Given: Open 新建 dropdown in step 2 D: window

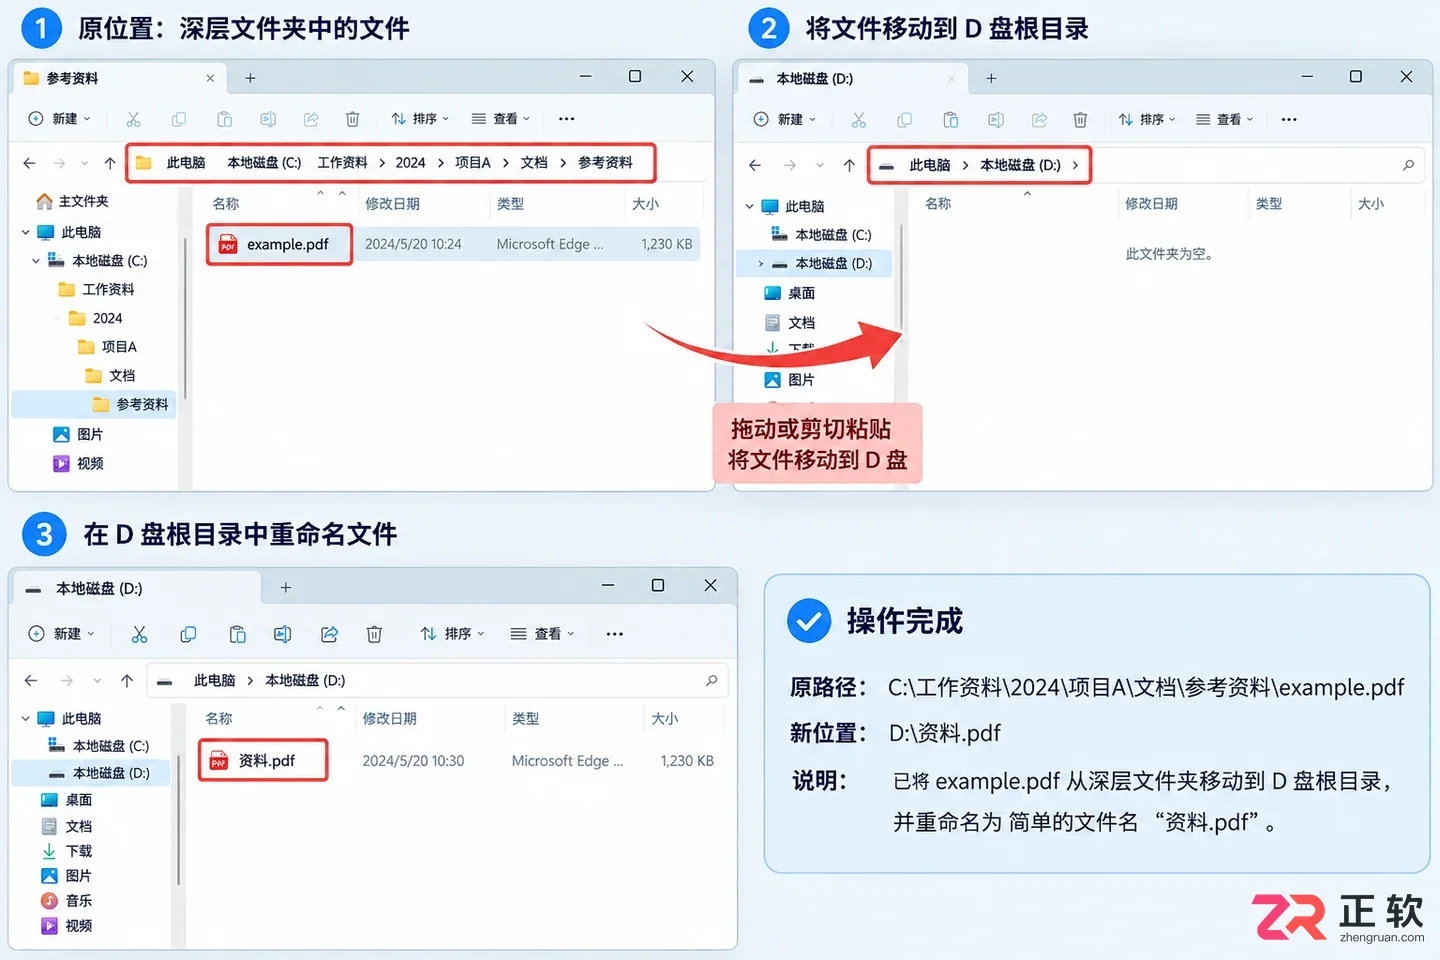Looking at the screenshot, I should (x=785, y=120).
